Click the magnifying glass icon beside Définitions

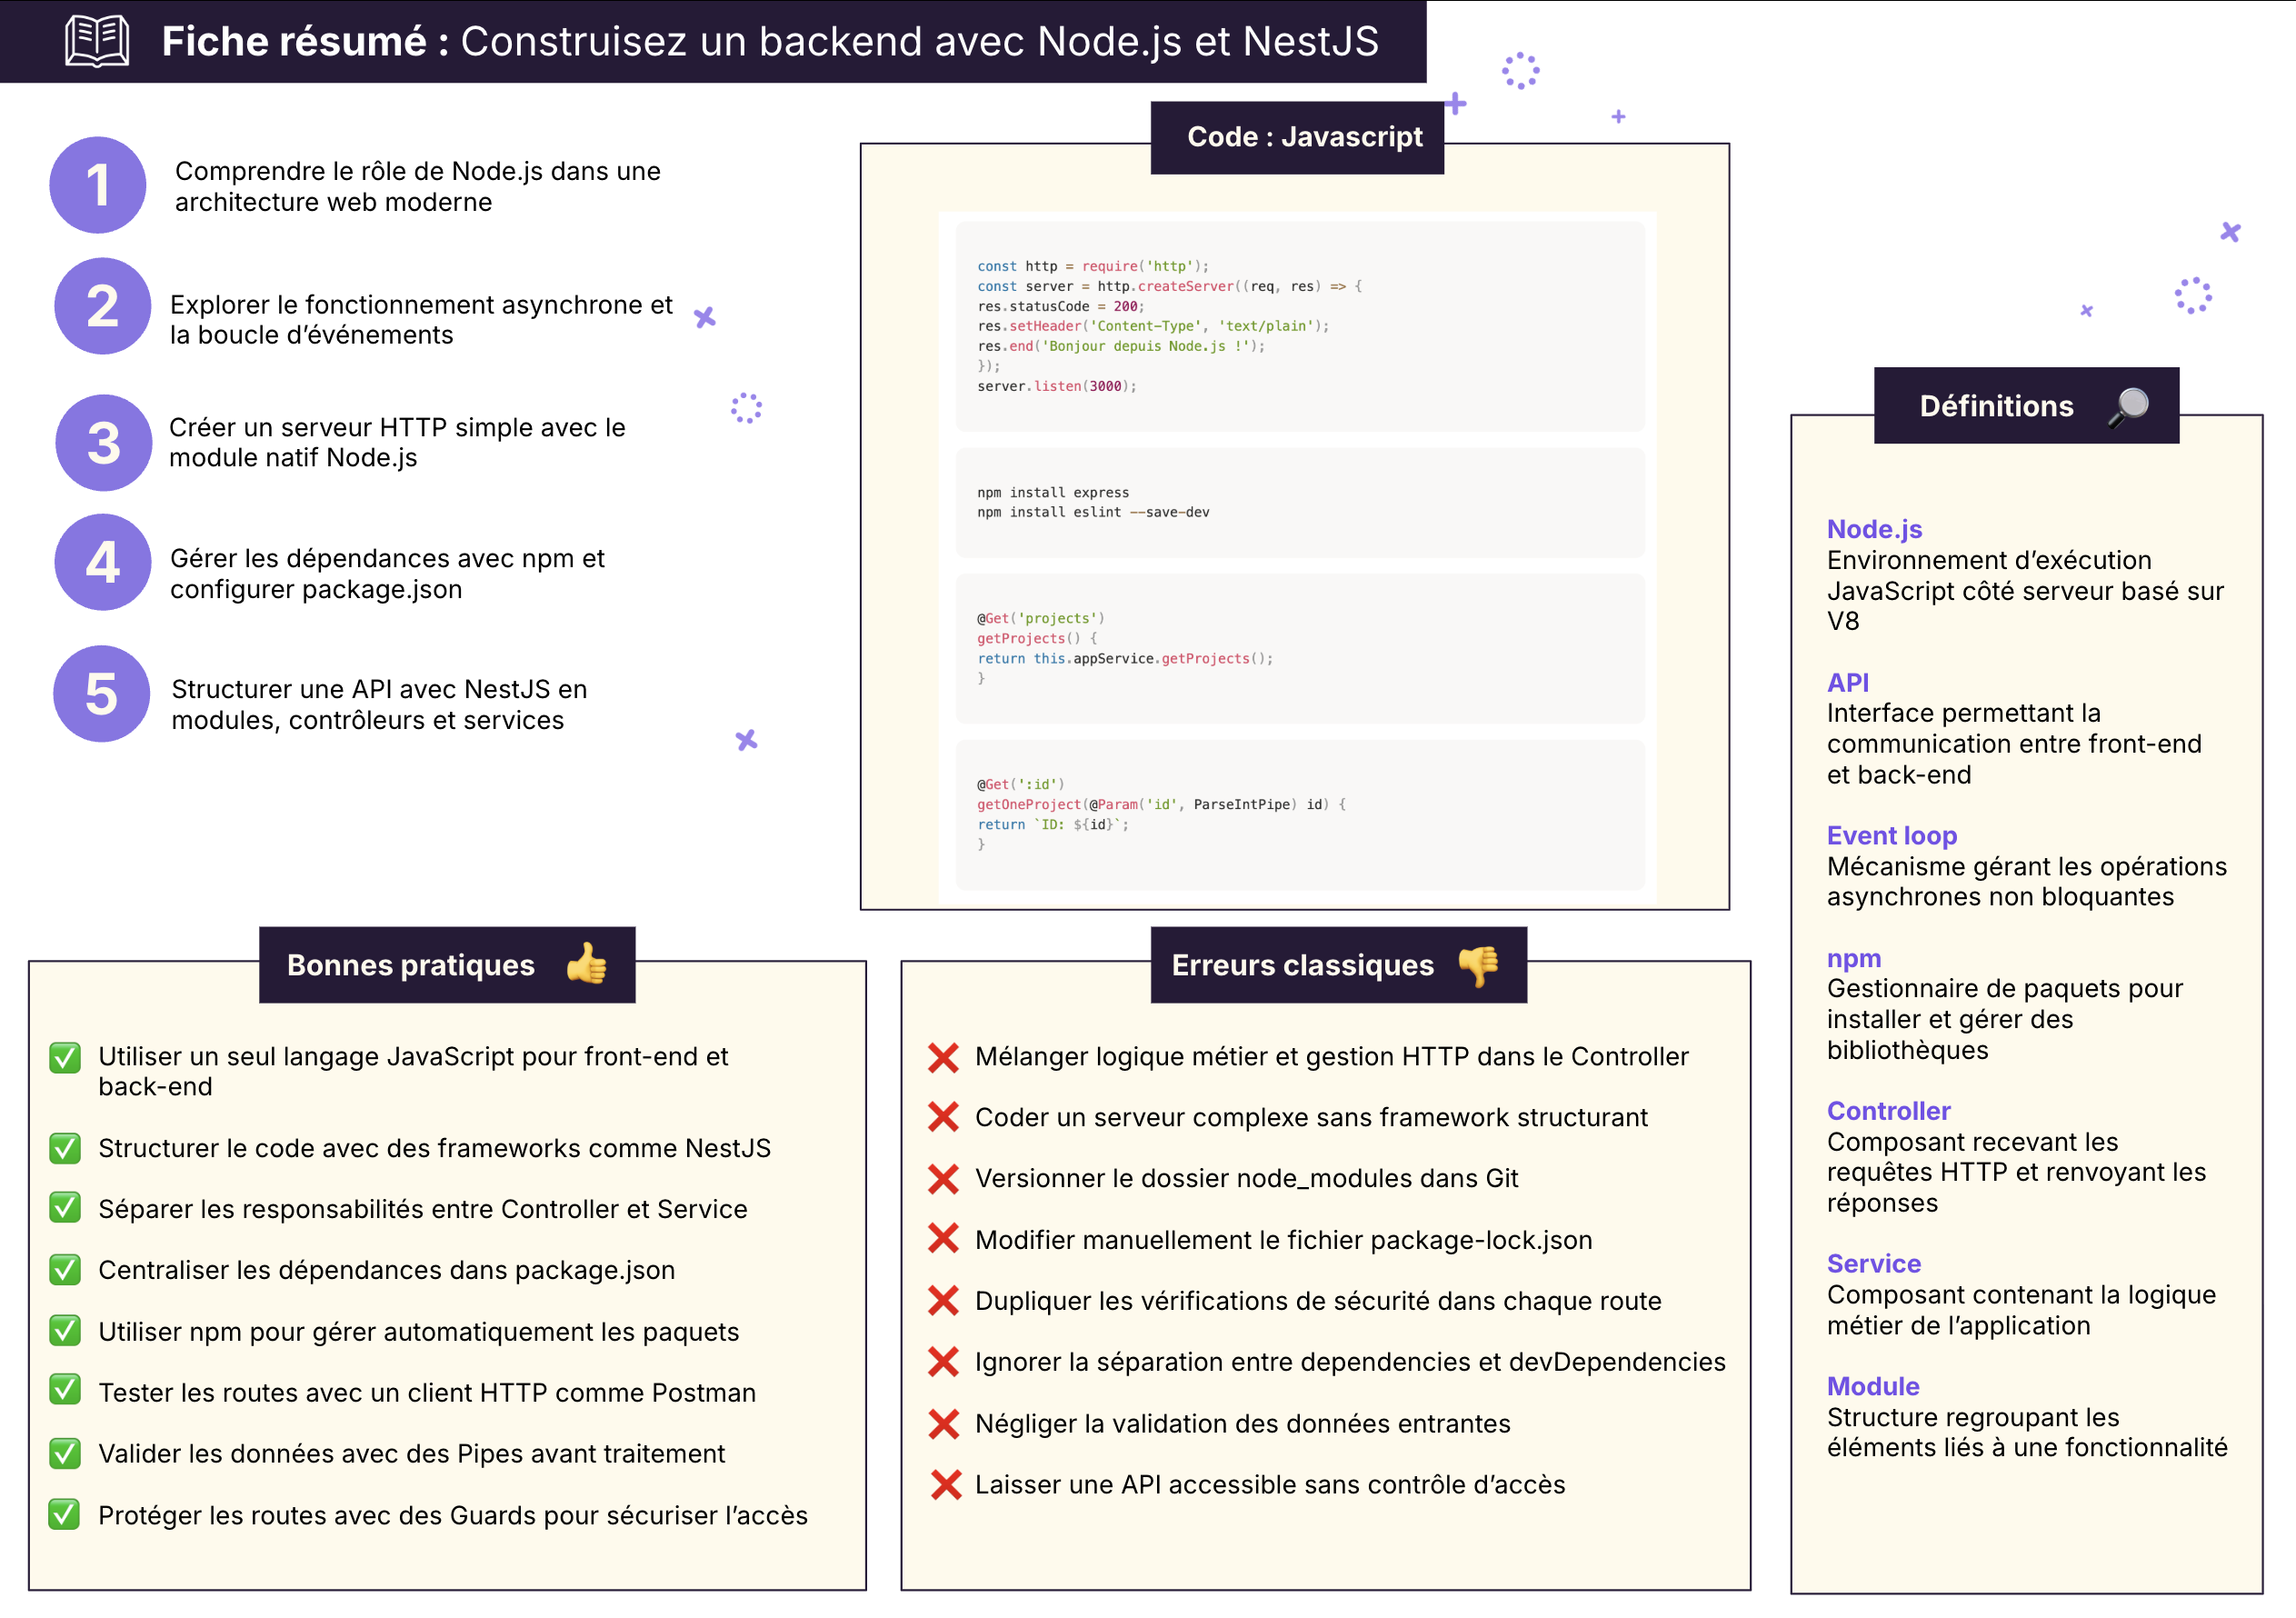point(2129,407)
